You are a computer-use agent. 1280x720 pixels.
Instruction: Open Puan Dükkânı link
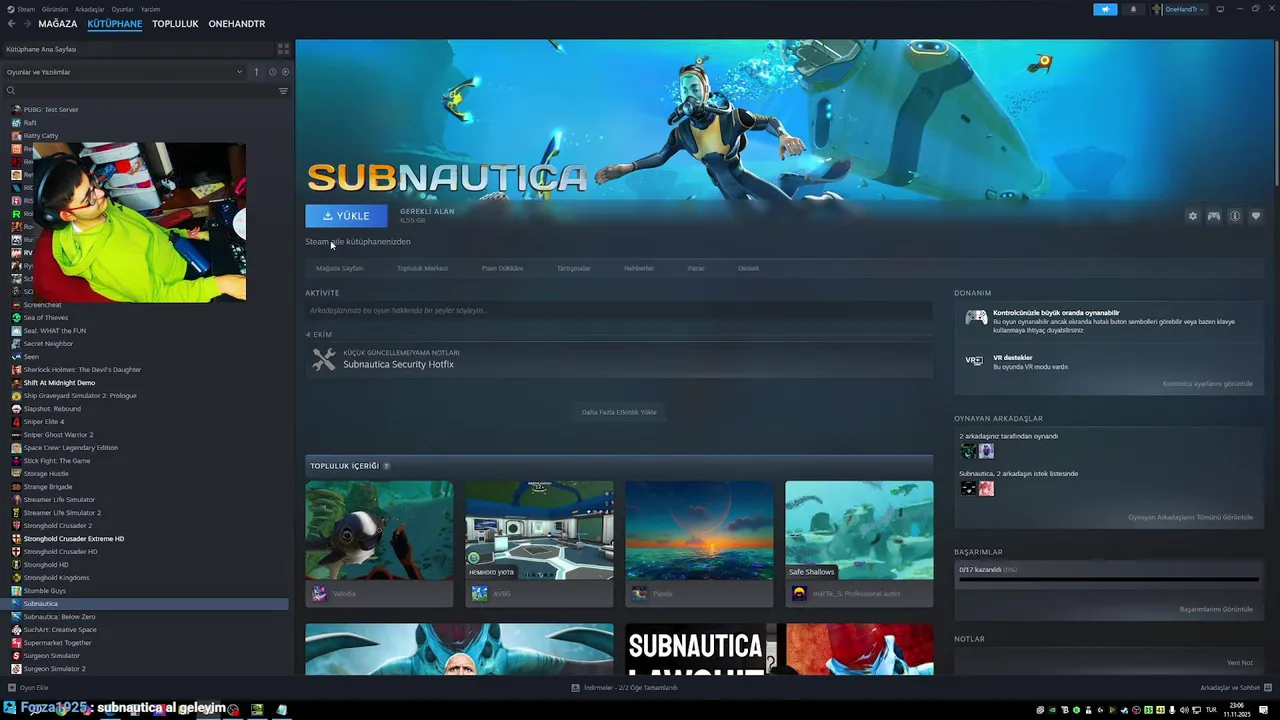(x=502, y=268)
